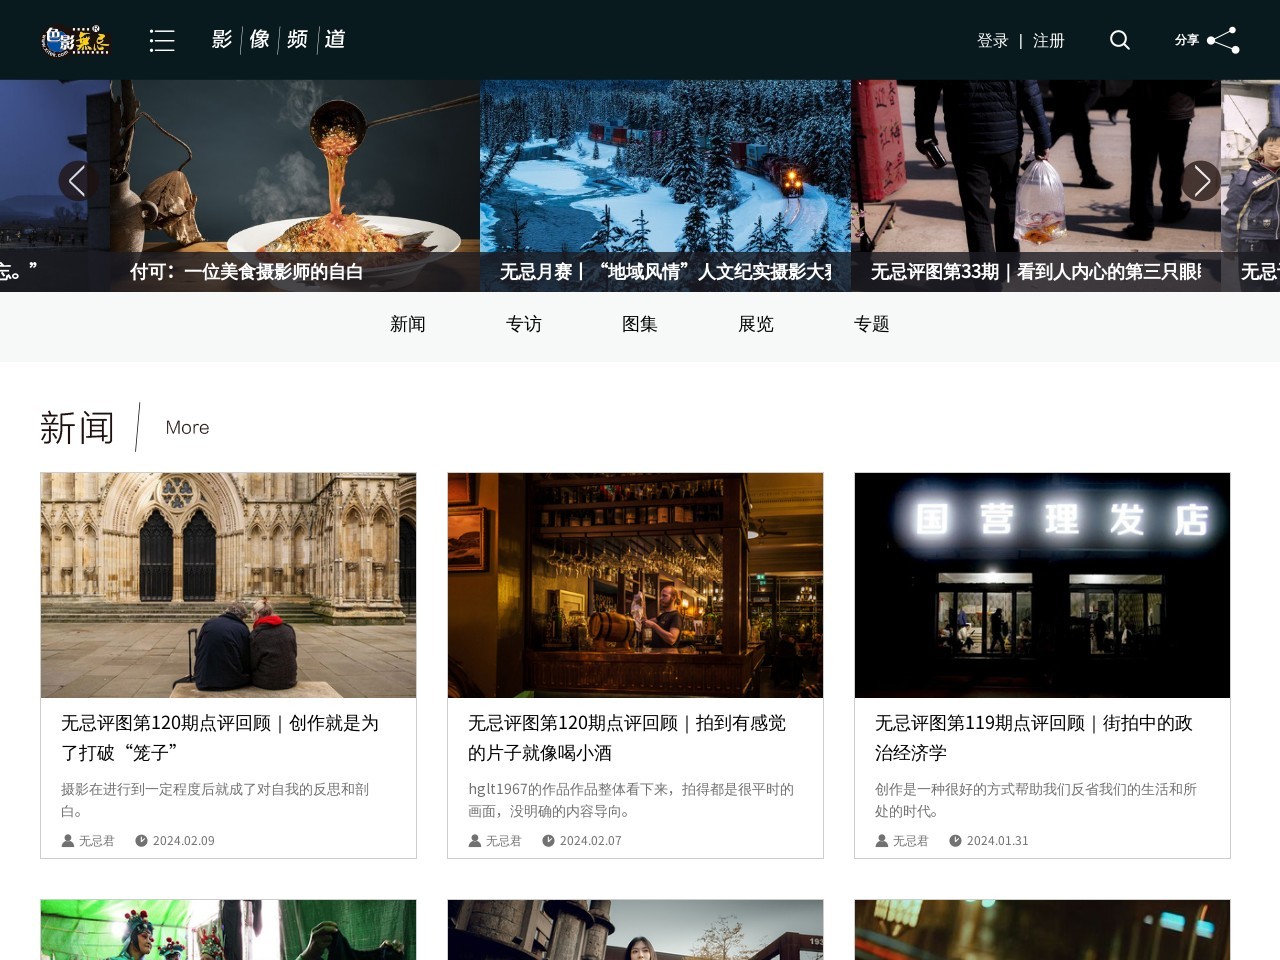The image size is (1280, 960).
Task: Click the search magnifier icon
Action: tap(1120, 40)
